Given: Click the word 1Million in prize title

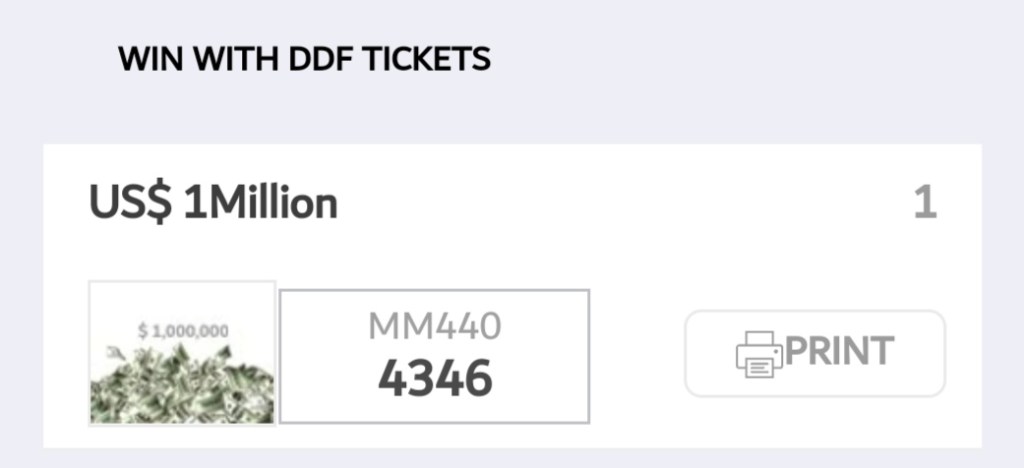Looking at the screenshot, I should click(260, 204).
